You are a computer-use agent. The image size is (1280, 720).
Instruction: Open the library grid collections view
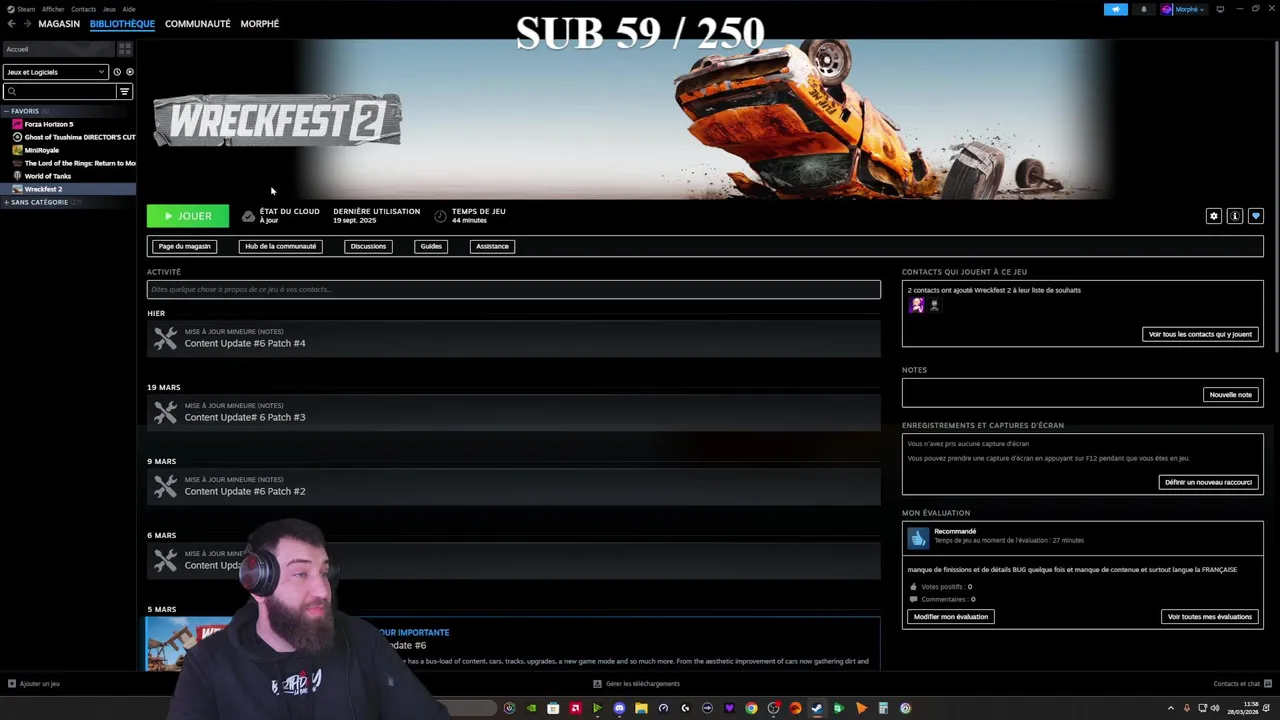pyautogui.click(x=125, y=49)
